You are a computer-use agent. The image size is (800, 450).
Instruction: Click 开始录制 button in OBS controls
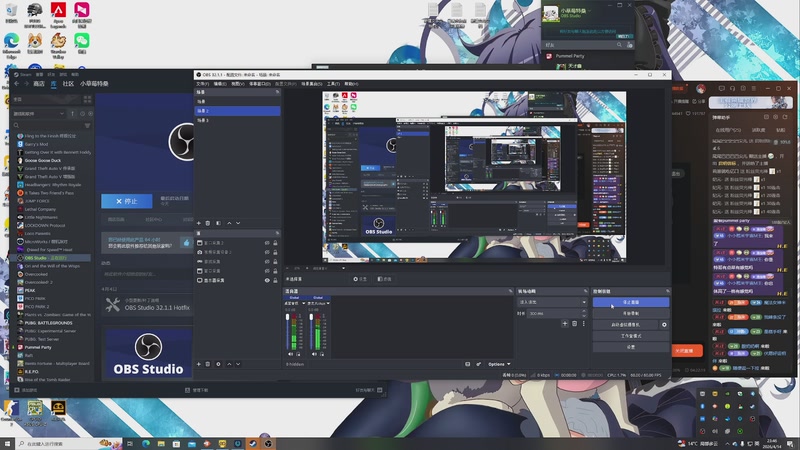point(631,313)
